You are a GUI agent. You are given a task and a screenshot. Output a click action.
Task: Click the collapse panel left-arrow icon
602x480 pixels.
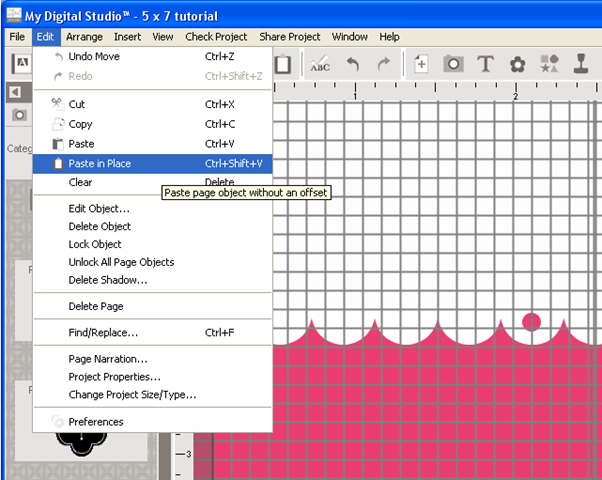[x=15, y=92]
